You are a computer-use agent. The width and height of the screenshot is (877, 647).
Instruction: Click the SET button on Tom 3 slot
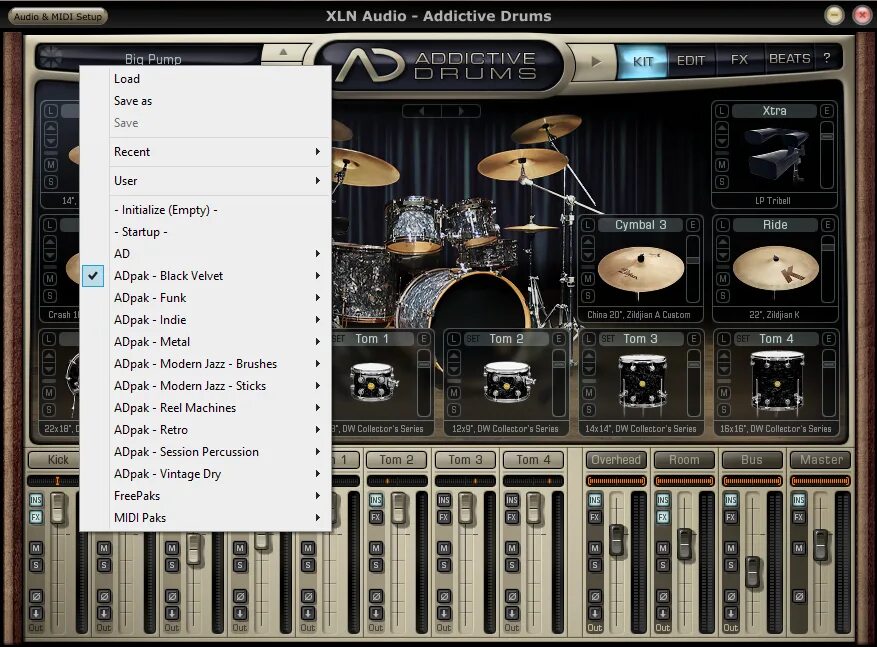pyautogui.click(x=608, y=339)
